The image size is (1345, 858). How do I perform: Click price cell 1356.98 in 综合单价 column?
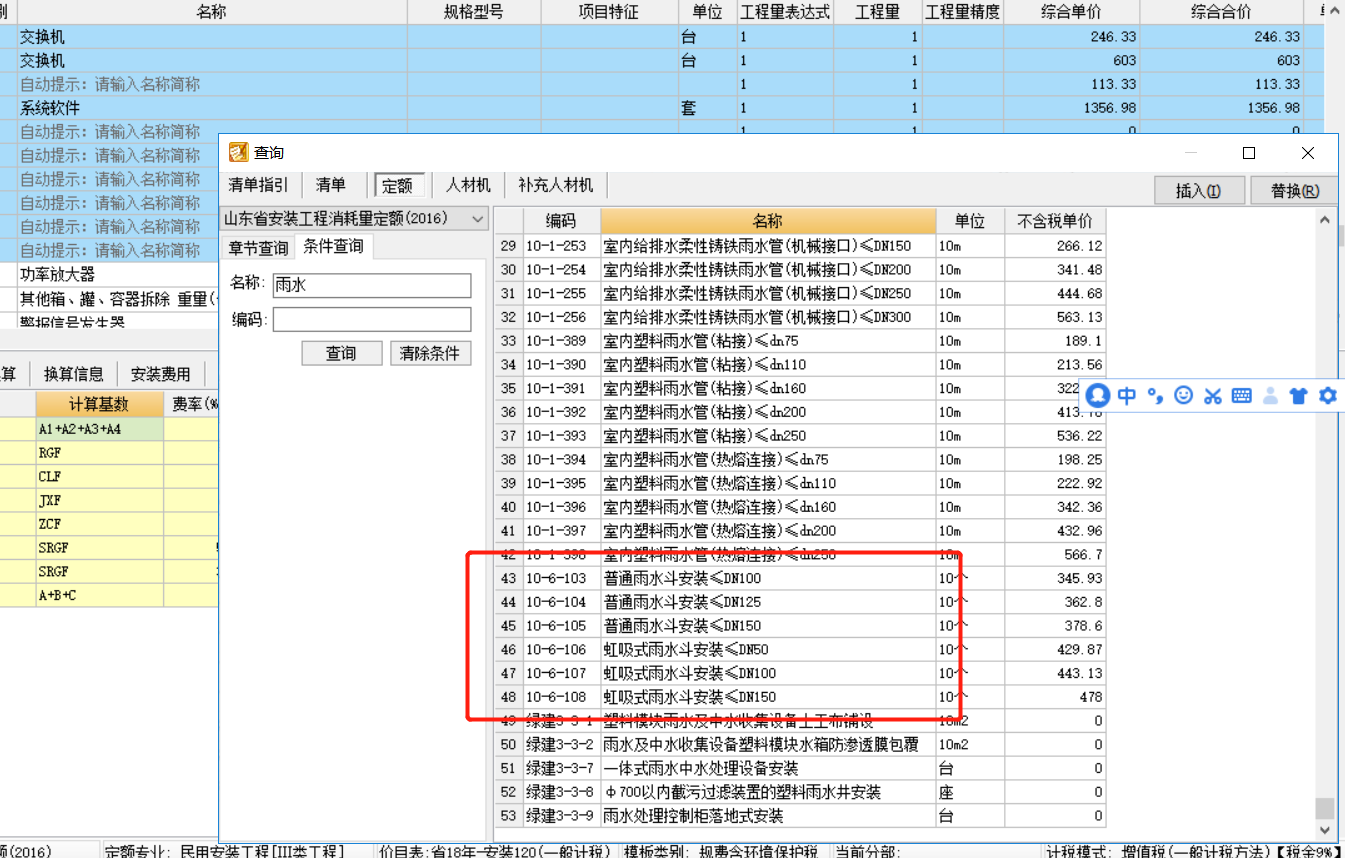pyautogui.click(x=1071, y=108)
